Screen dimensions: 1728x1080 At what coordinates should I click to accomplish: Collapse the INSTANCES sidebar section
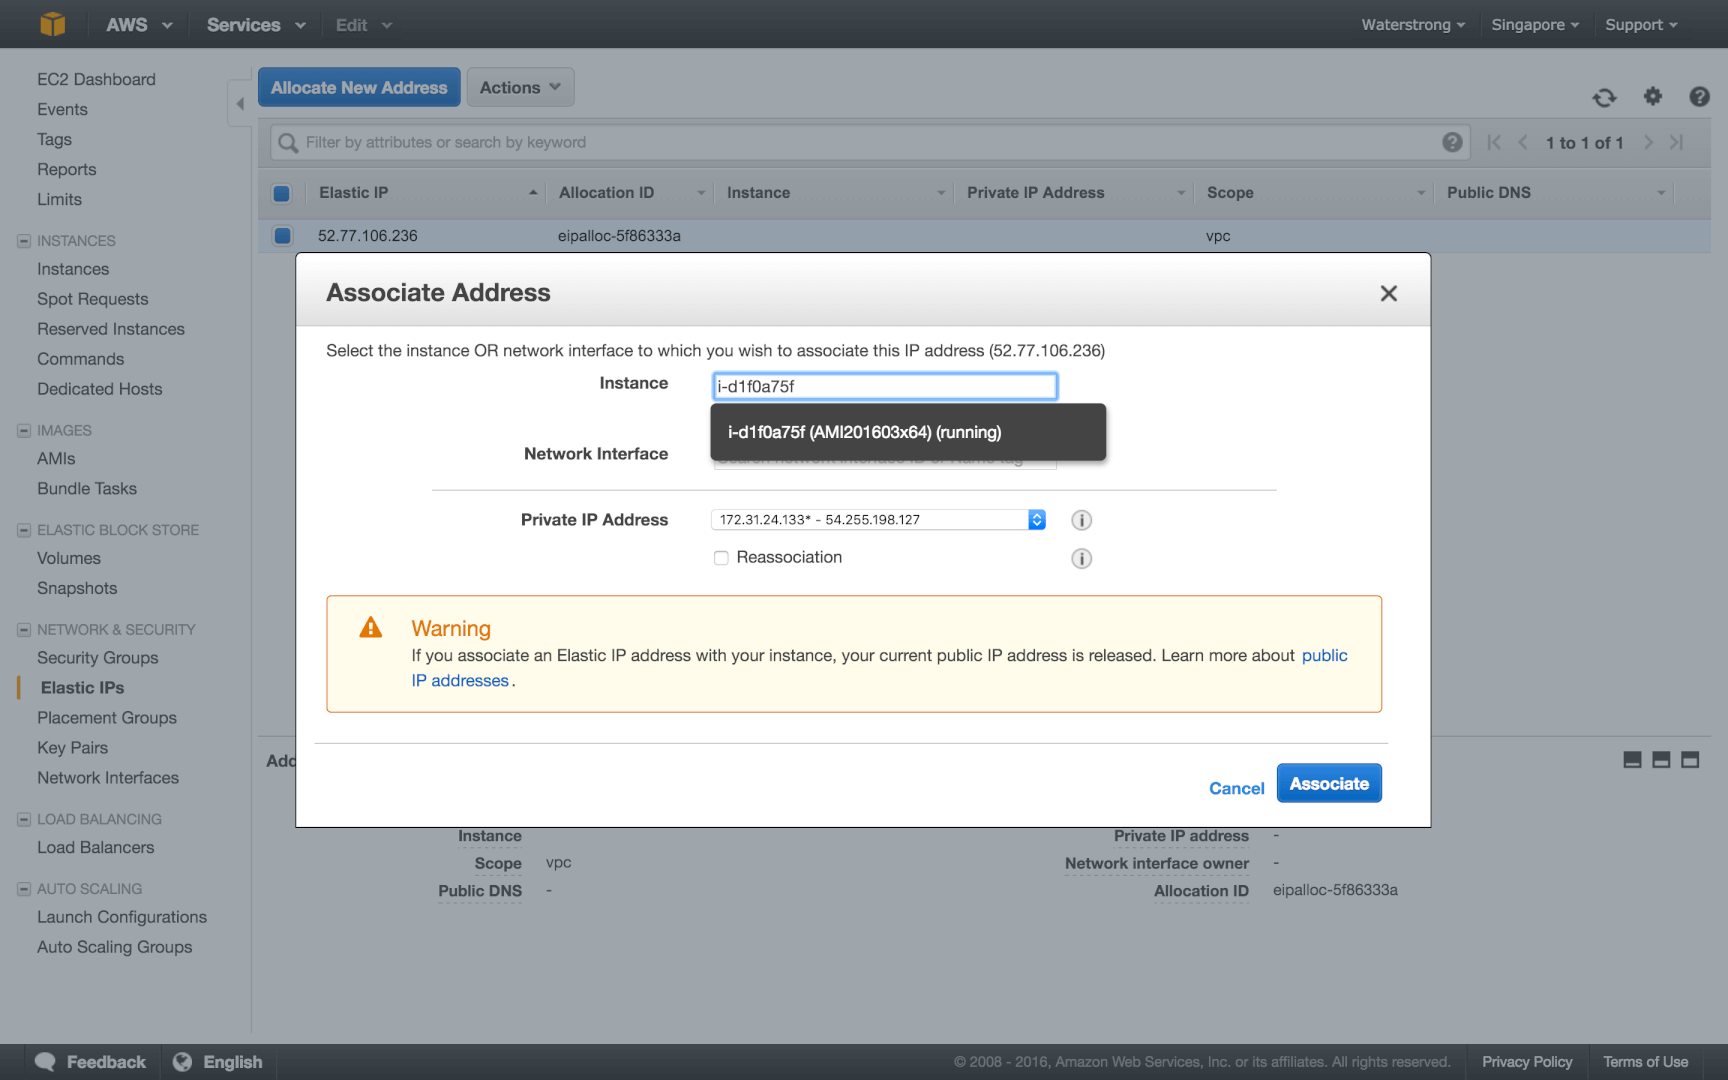24,241
